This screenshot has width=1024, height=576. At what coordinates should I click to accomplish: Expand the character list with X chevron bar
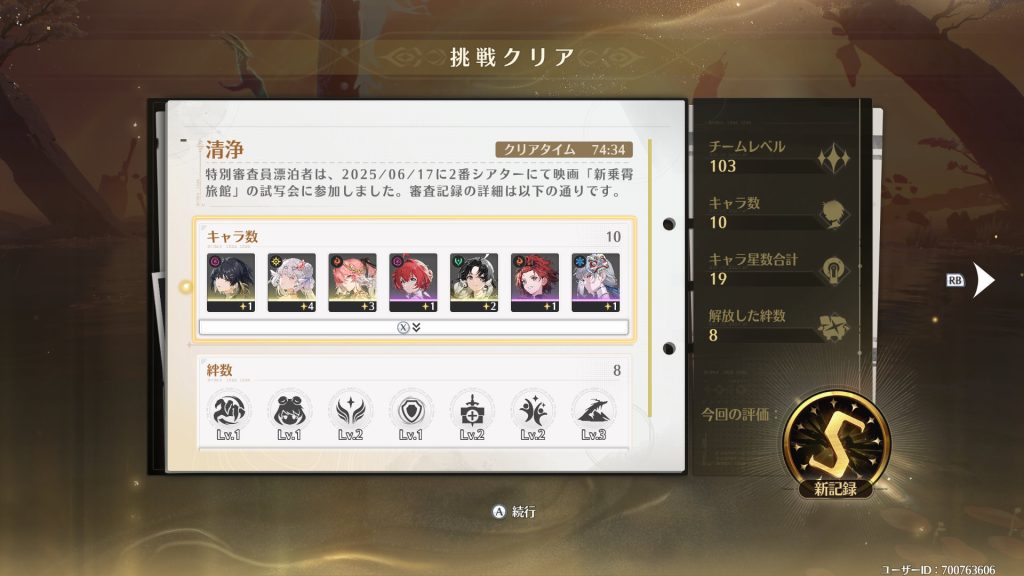413,327
